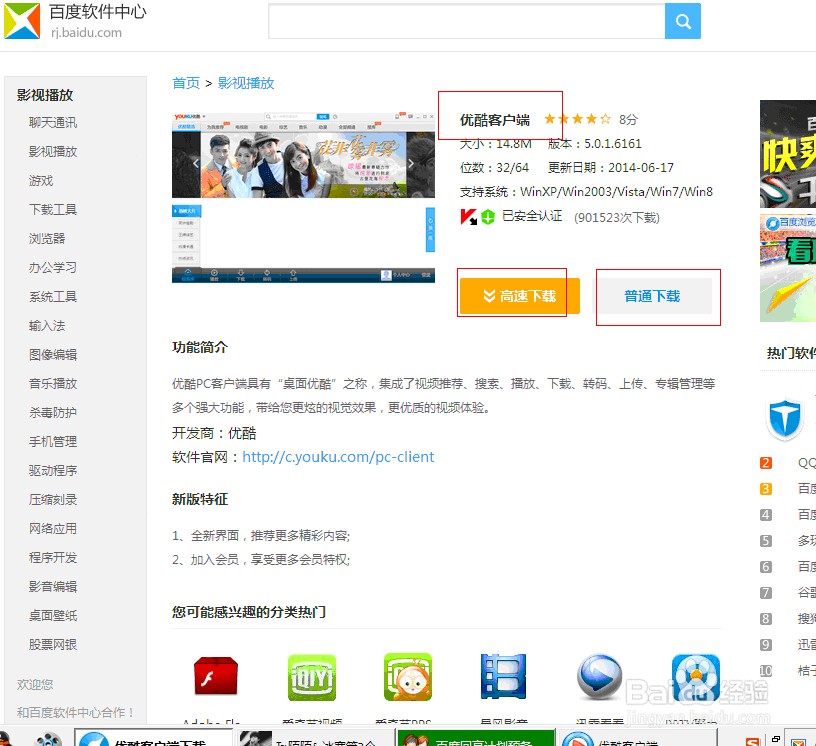Screen dimensions: 816x746
Task: Open 驱动程序 category
Action: (x=53, y=471)
